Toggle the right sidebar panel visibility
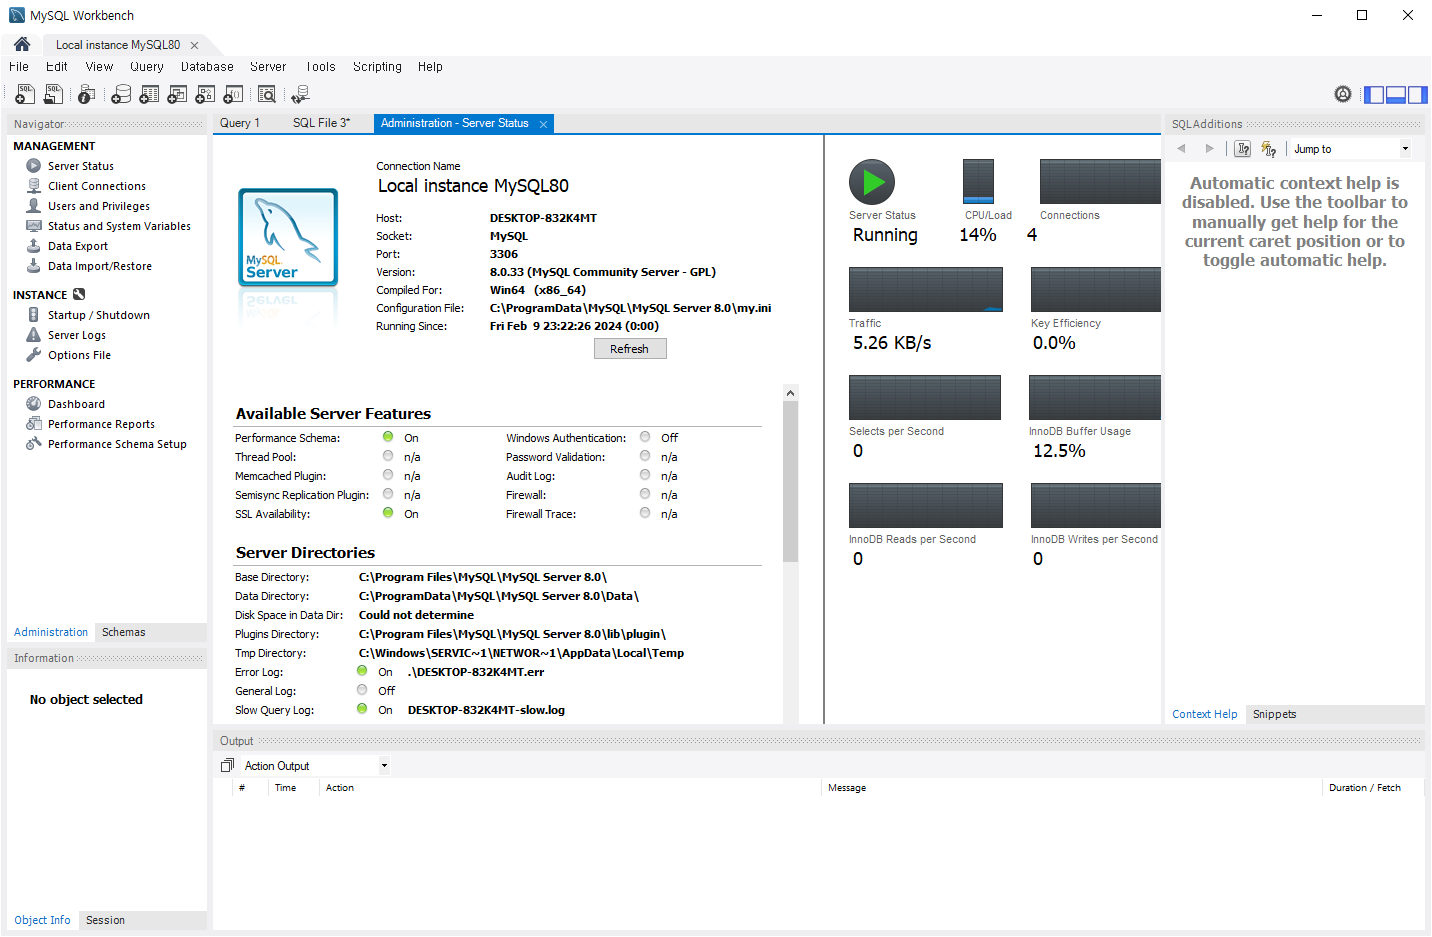 pos(1417,95)
